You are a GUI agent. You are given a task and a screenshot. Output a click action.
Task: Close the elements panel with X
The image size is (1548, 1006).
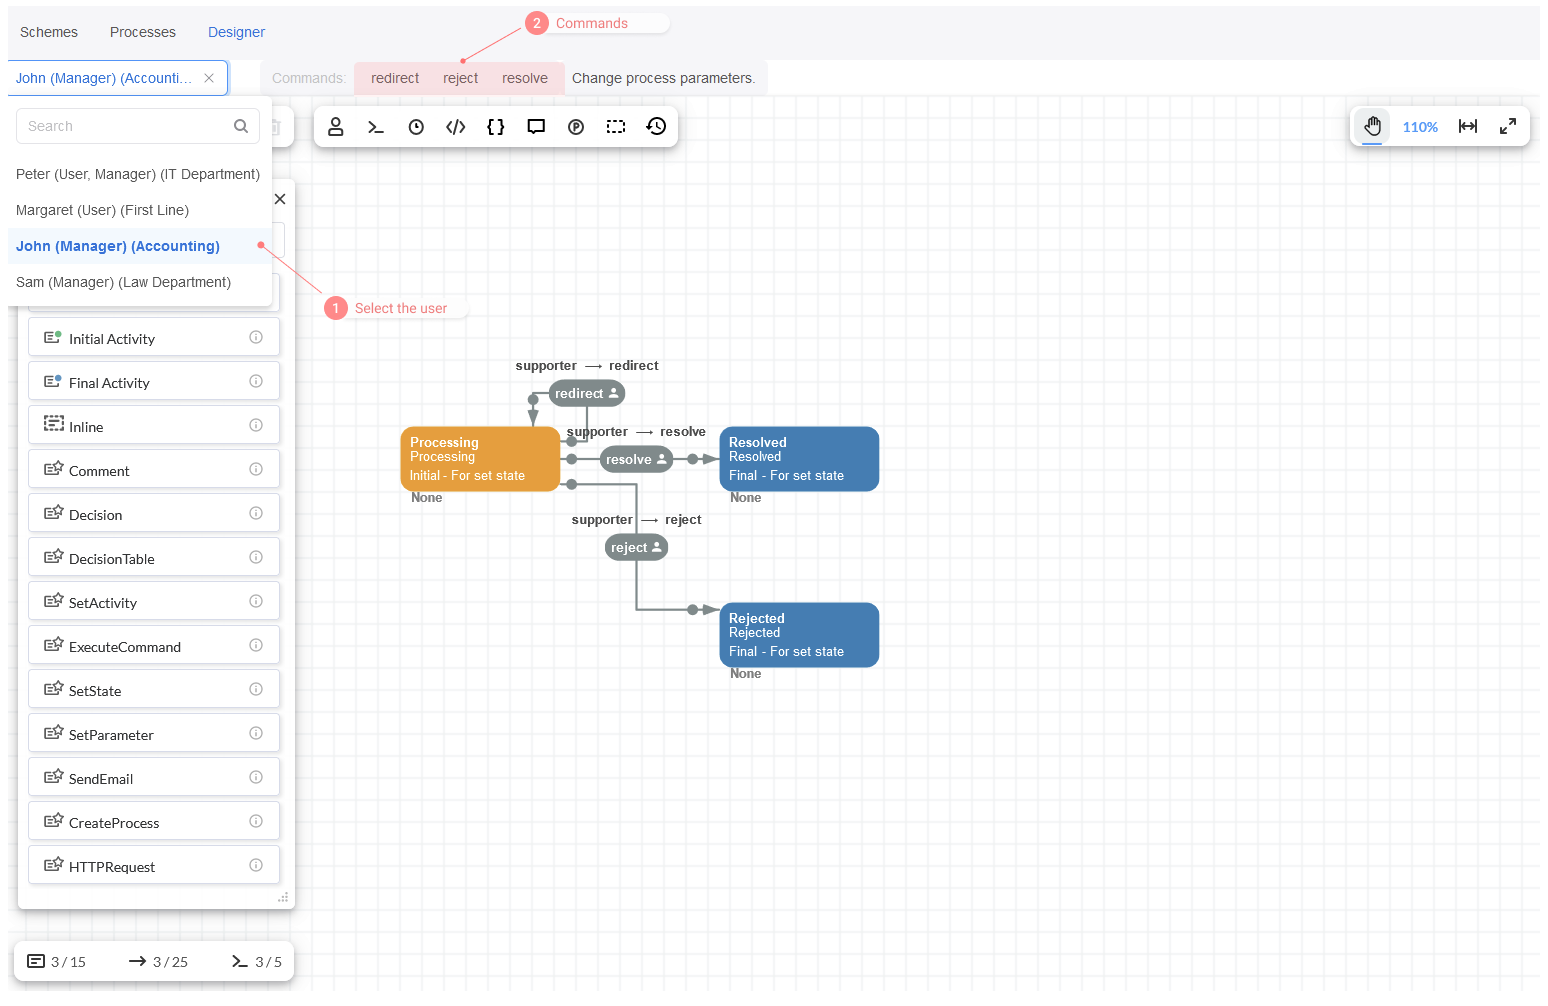[280, 199]
